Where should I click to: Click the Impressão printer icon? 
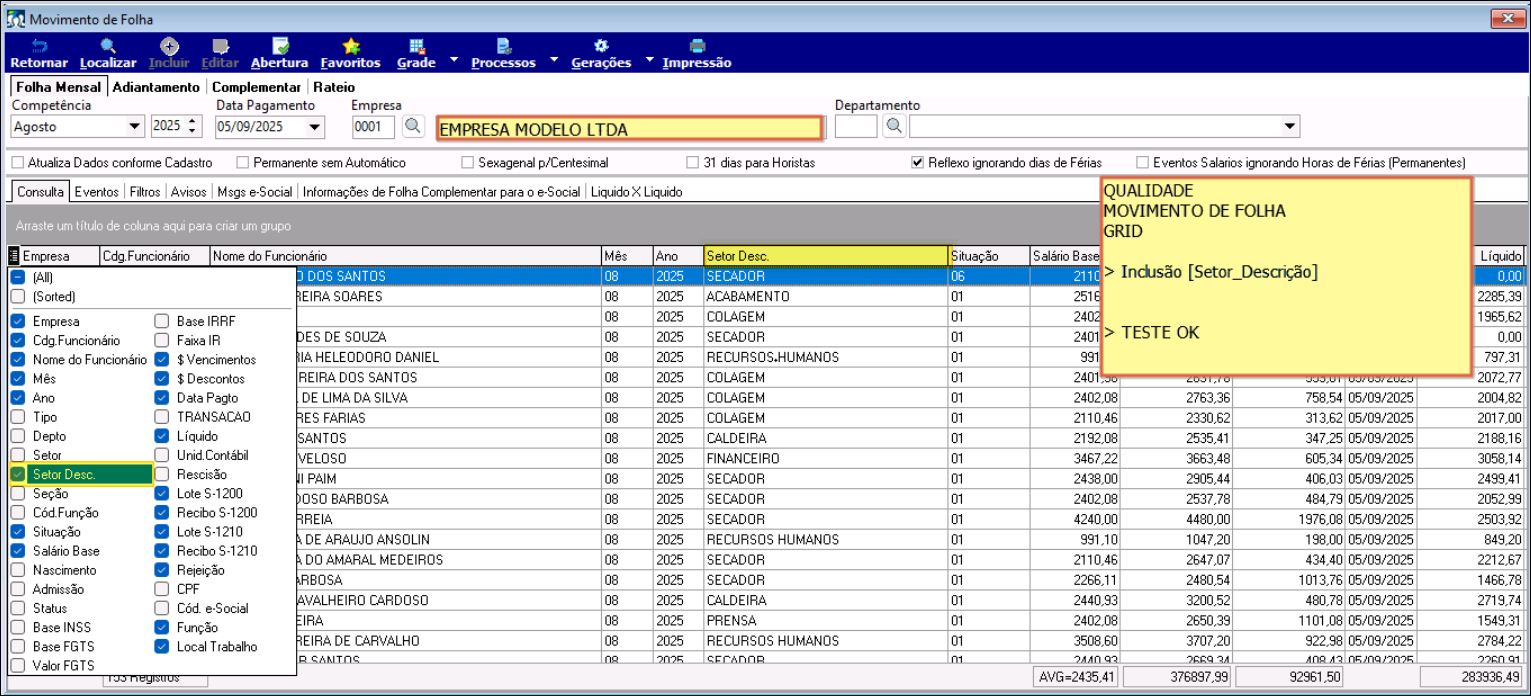click(697, 46)
